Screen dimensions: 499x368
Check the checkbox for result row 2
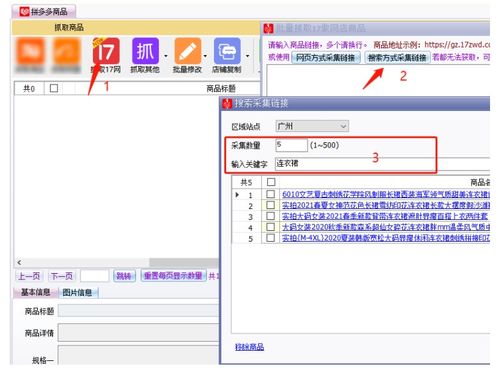point(271,205)
